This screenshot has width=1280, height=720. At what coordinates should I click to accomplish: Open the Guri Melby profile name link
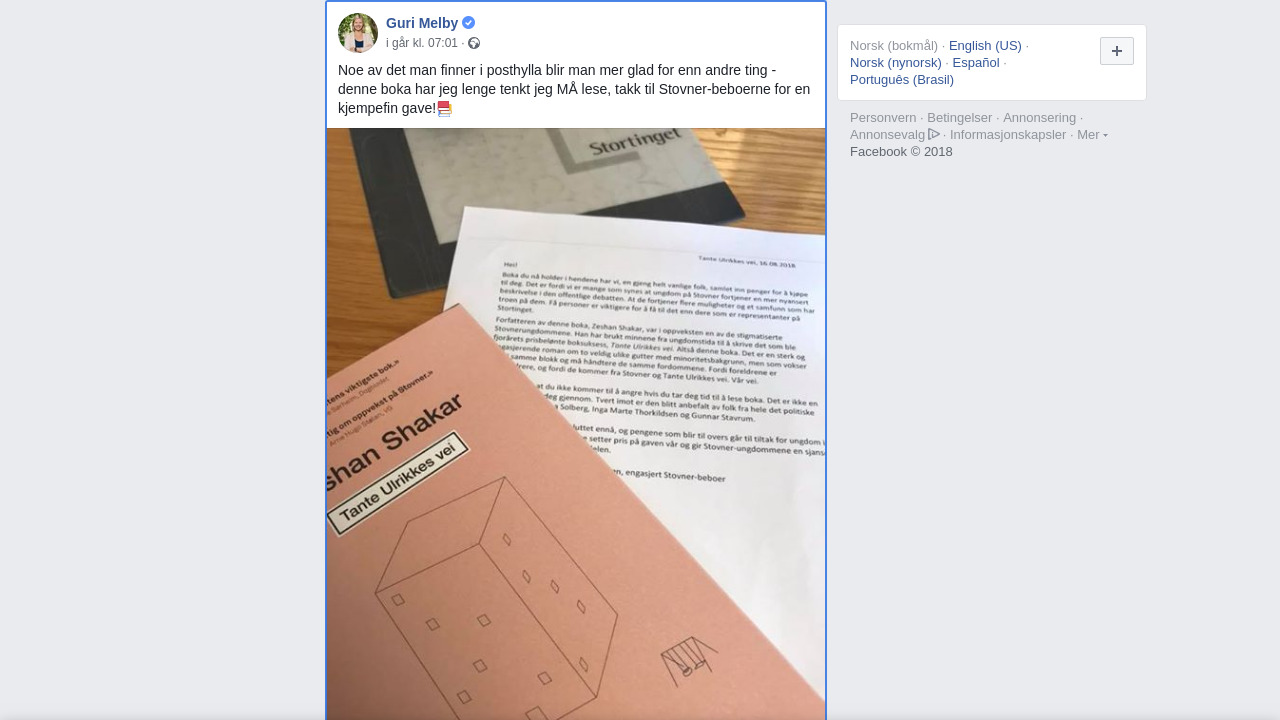(422, 23)
